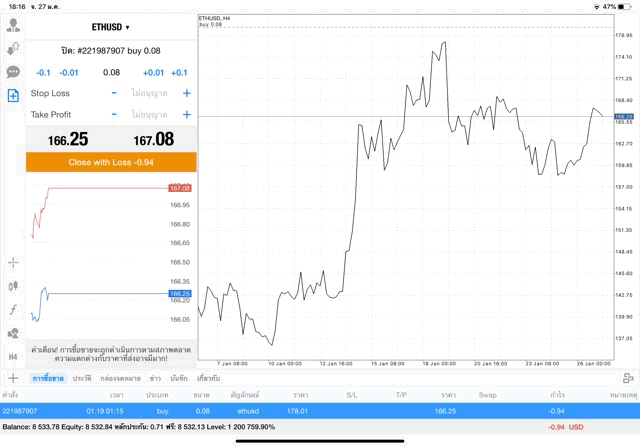The image size is (640, 447).
Task: Decrease volume by 0.1
Action: point(43,73)
